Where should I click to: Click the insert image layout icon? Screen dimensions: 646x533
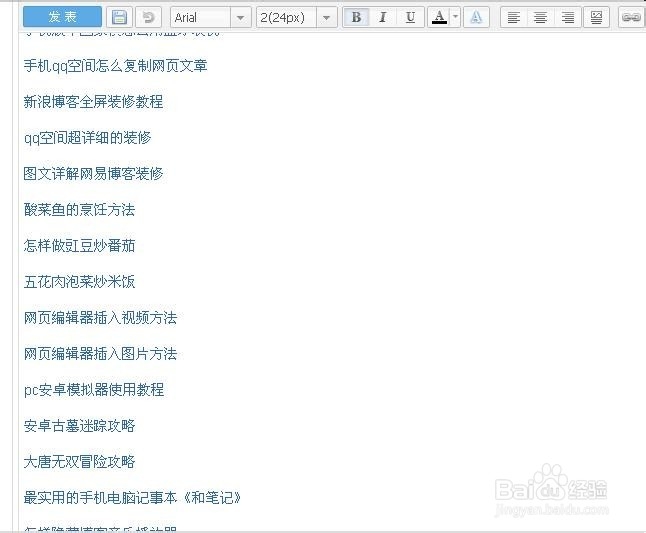point(596,17)
